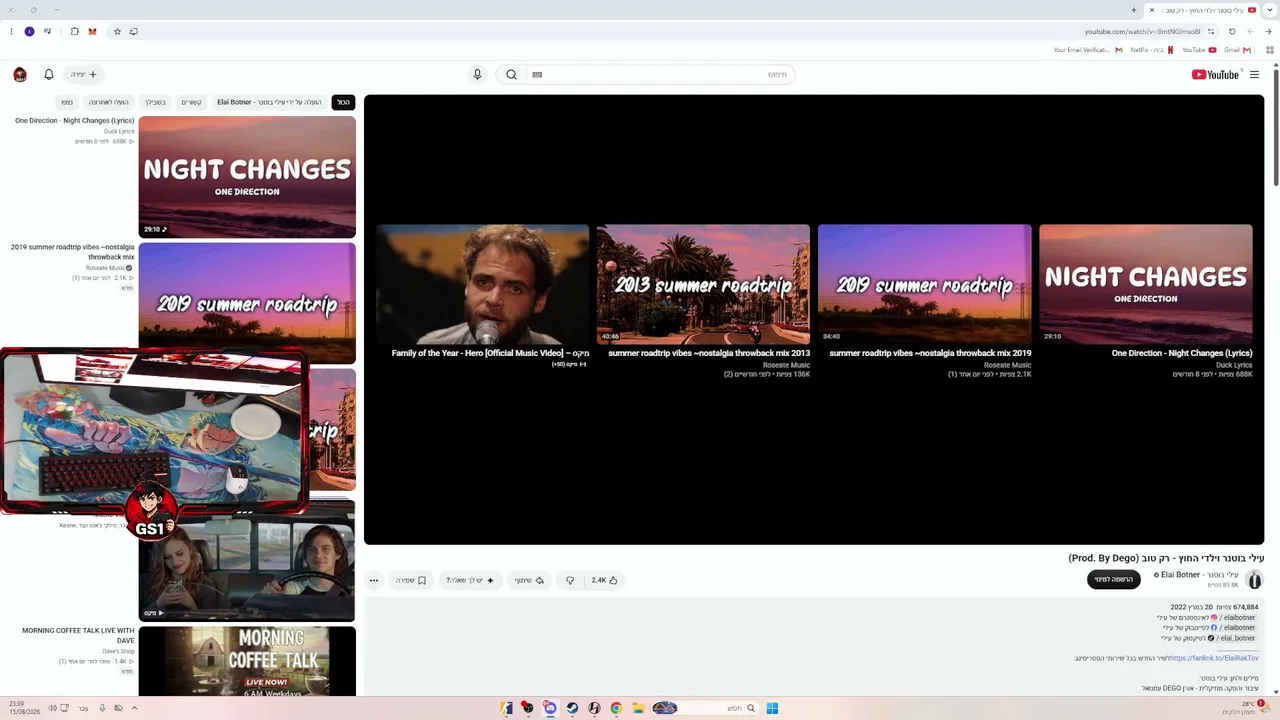The width and height of the screenshot is (1280, 720).
Task: Open the notifications bell
Action: click(48, 74)
